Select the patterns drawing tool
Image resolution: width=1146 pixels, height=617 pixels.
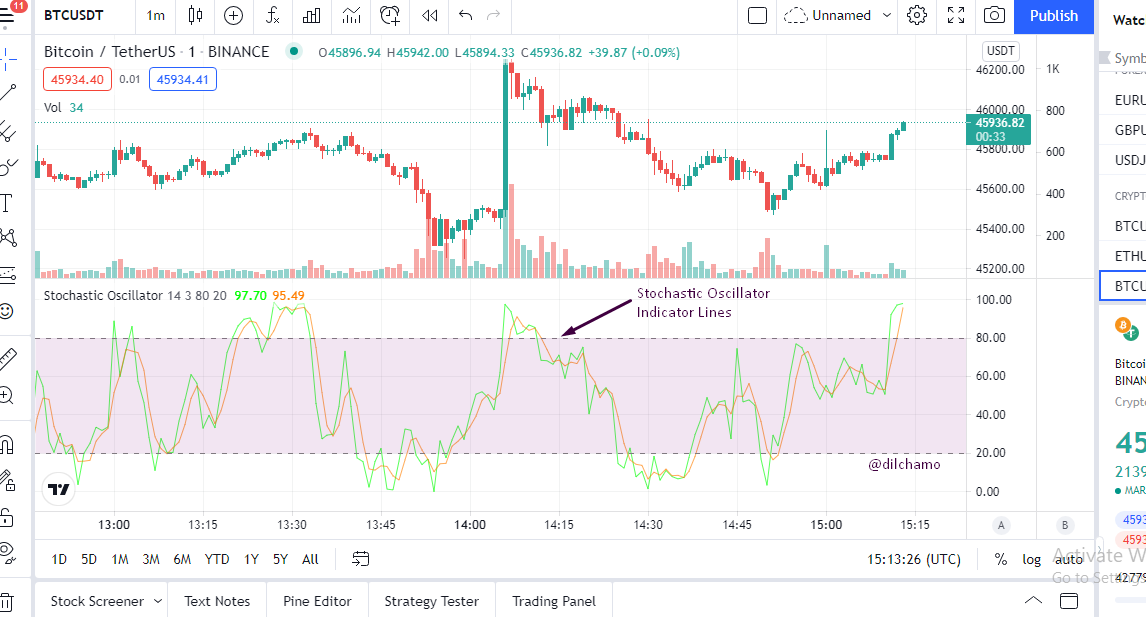coord(7,238)
